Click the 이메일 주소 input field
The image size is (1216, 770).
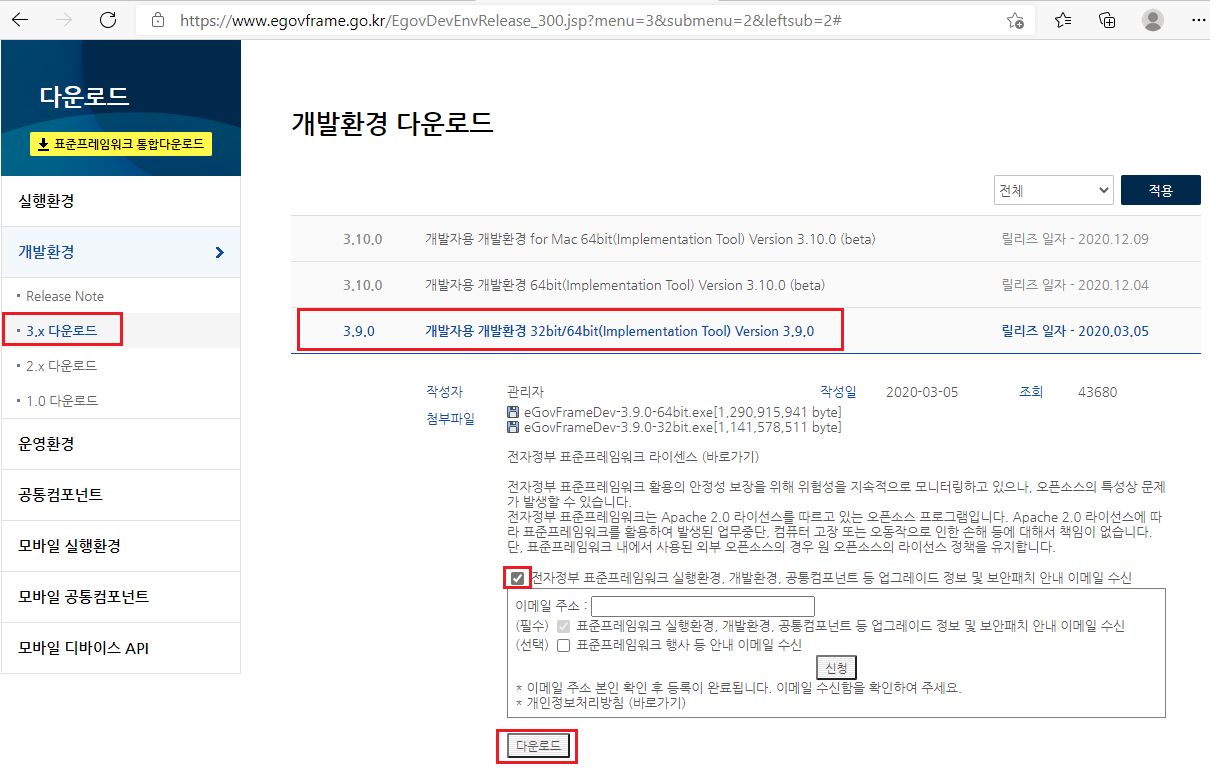703,606
